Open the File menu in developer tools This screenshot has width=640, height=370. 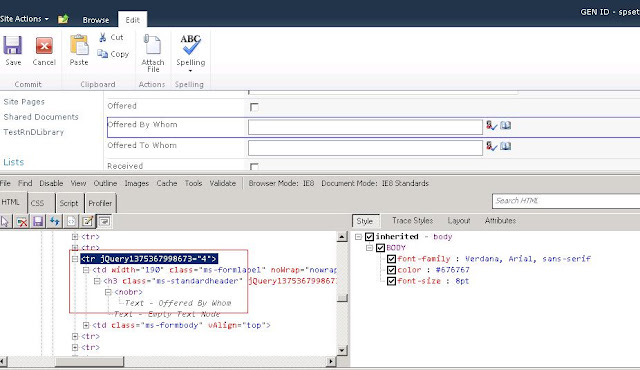click(5, 183)
